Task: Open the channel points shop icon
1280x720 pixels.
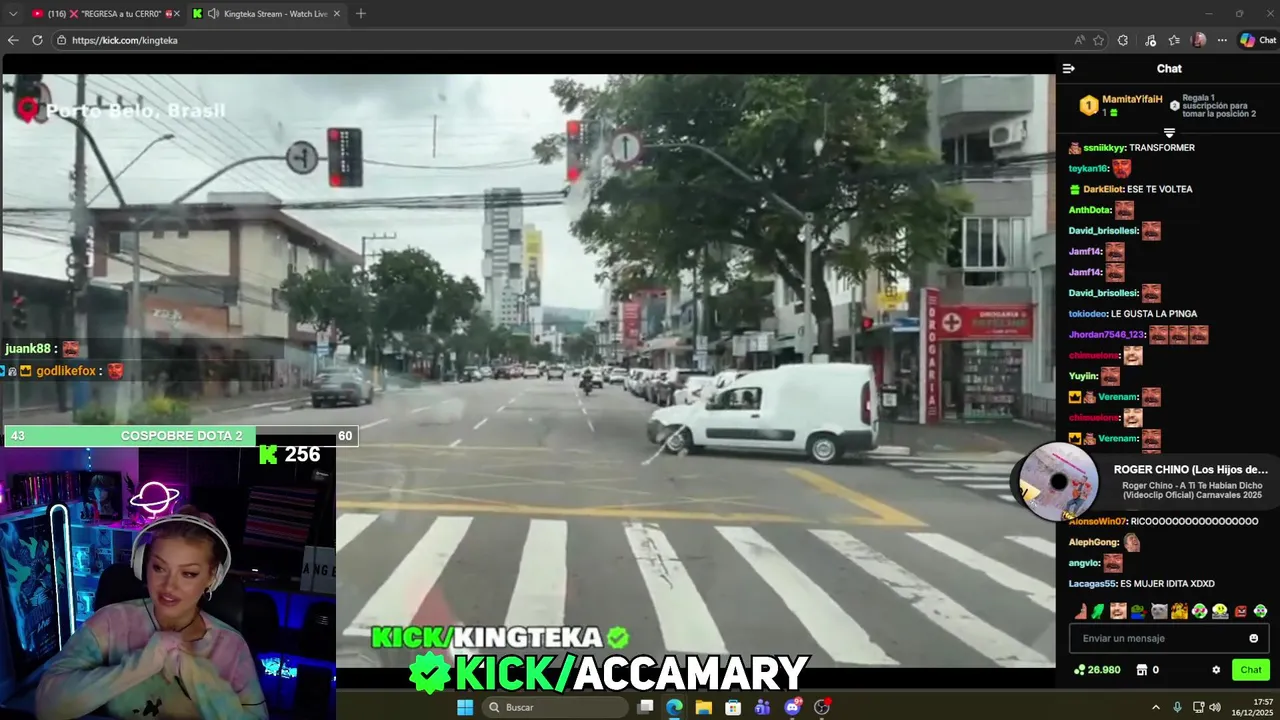Action: pos(1141,670)
